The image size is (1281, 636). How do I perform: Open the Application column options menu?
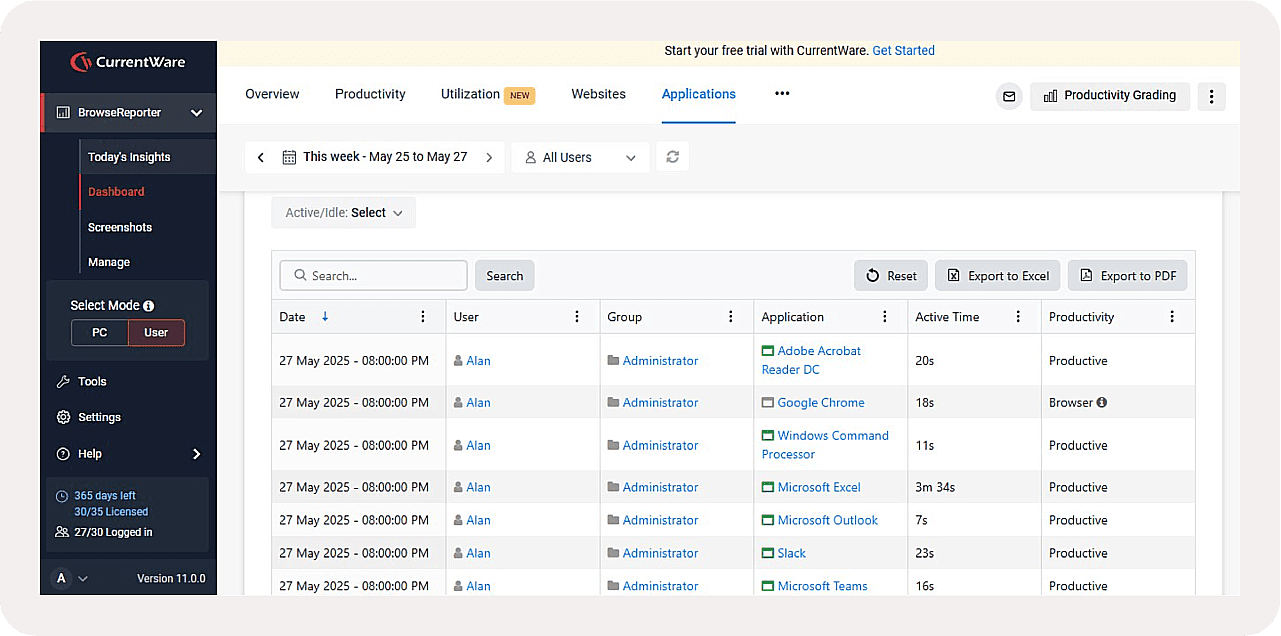[884, 317]
